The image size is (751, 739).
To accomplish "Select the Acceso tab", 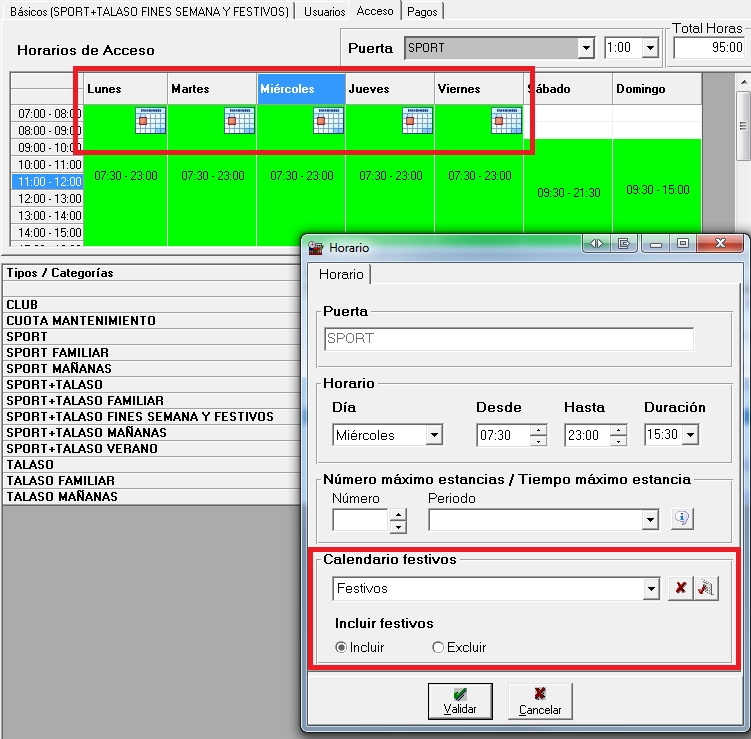I will pyautogui.click(x=375, y=11).
